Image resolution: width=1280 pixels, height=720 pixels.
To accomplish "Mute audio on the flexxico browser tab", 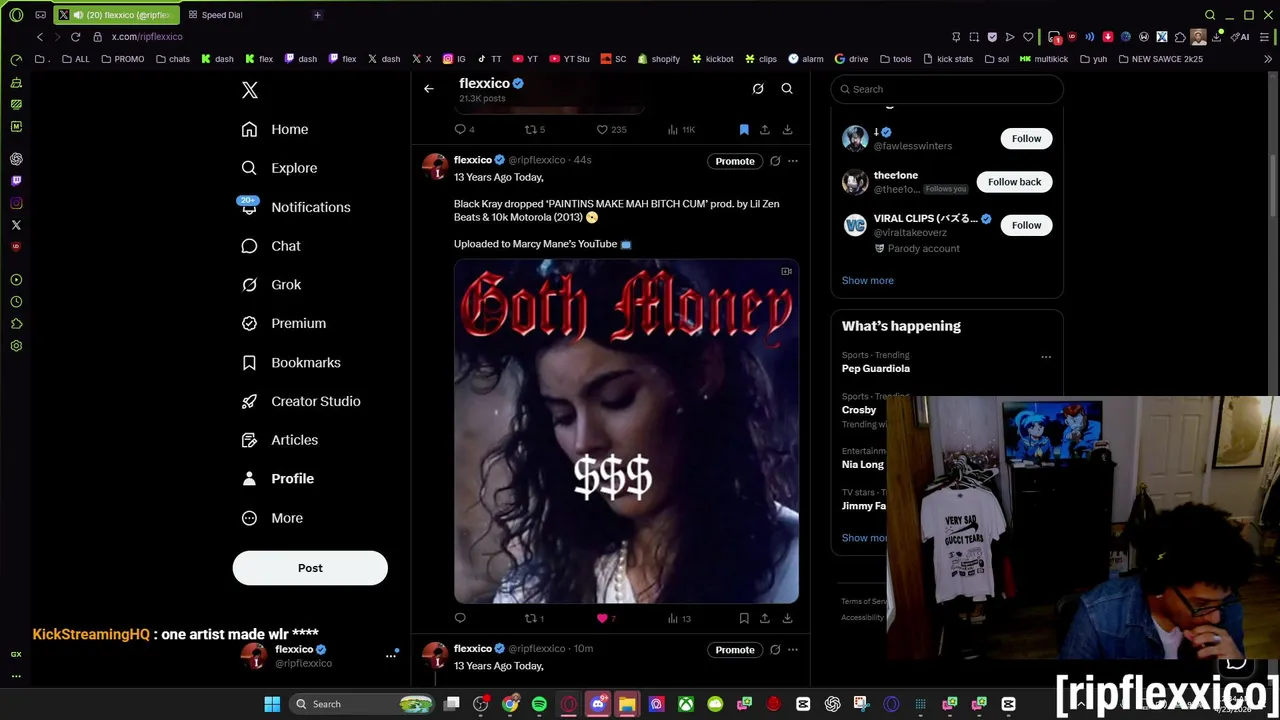I will [78, 15].
